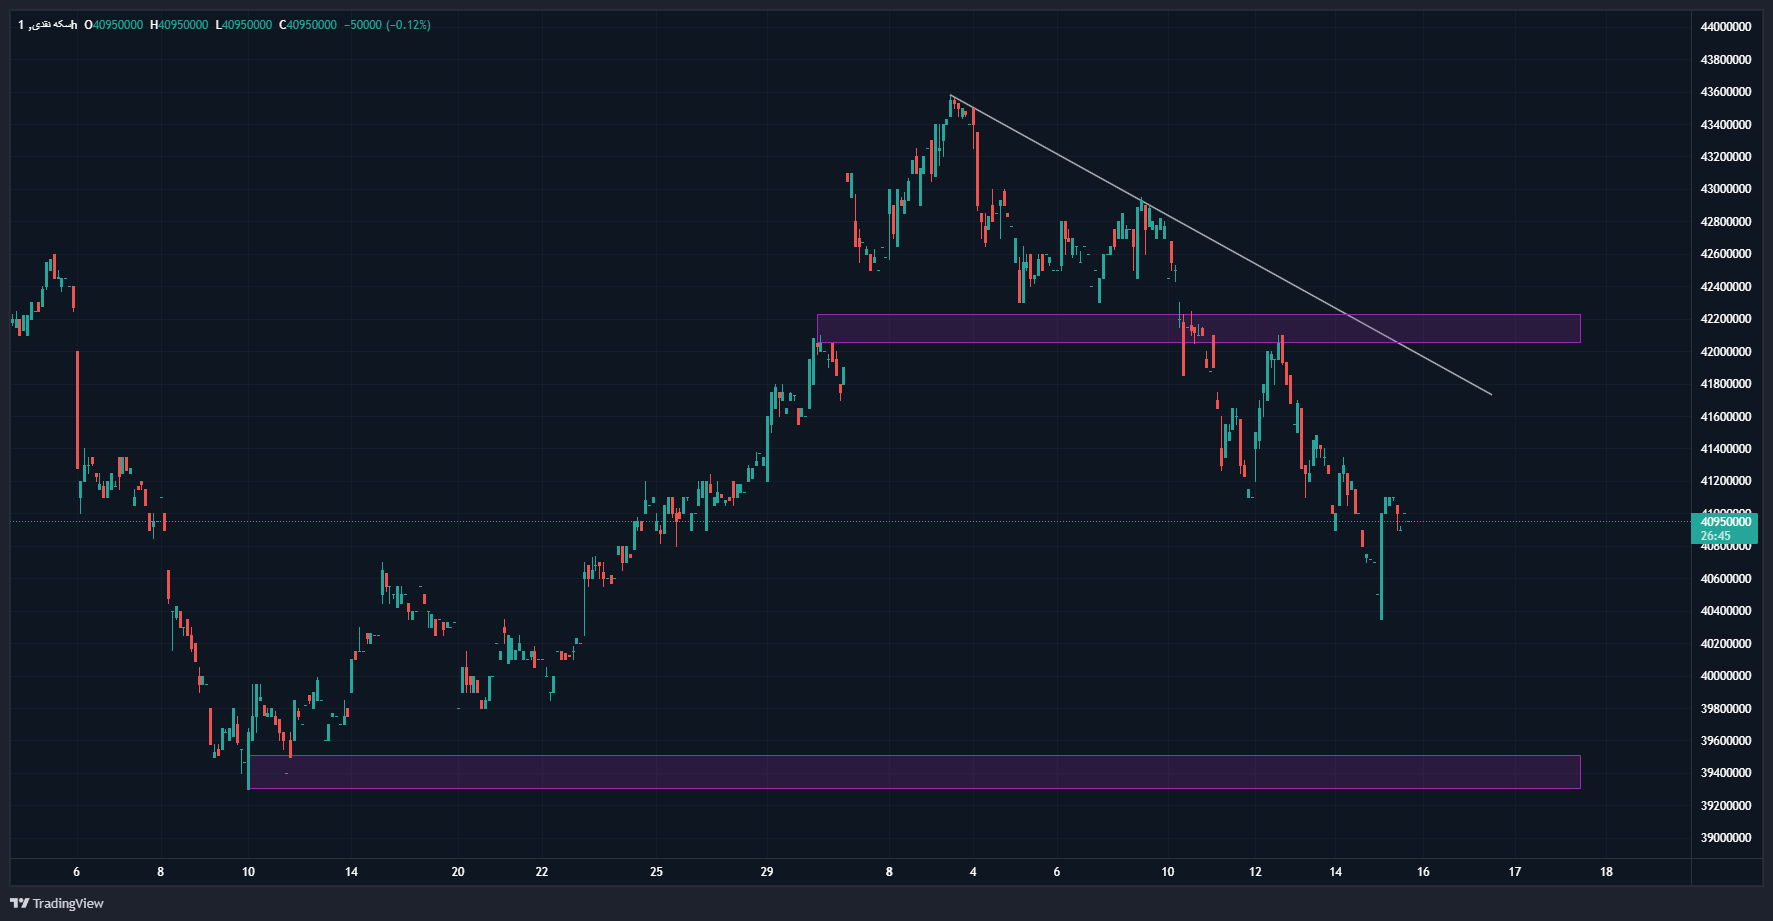
Task: Select the lower purple rectangle zone
Action: point(900,772)
